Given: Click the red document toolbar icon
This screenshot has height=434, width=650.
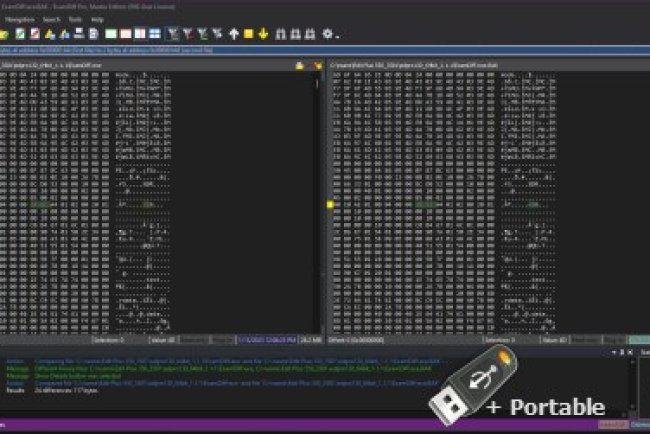Looking at the screenshot, I should (x=35, y=34).
